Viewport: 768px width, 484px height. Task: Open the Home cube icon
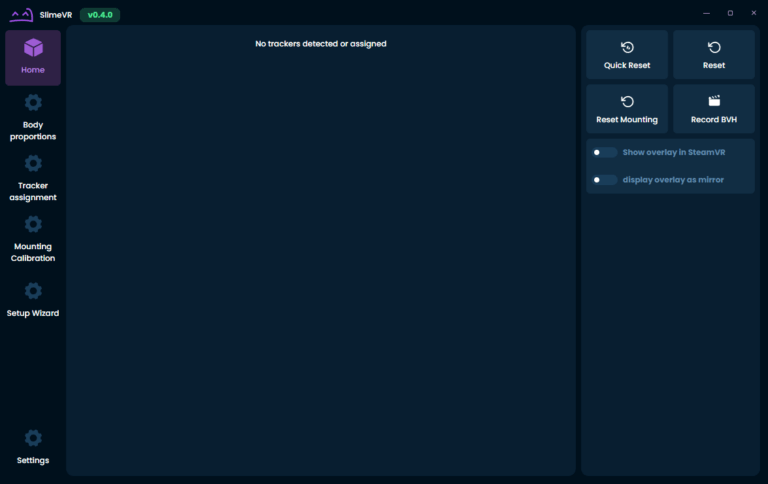[x=33, y=48]
